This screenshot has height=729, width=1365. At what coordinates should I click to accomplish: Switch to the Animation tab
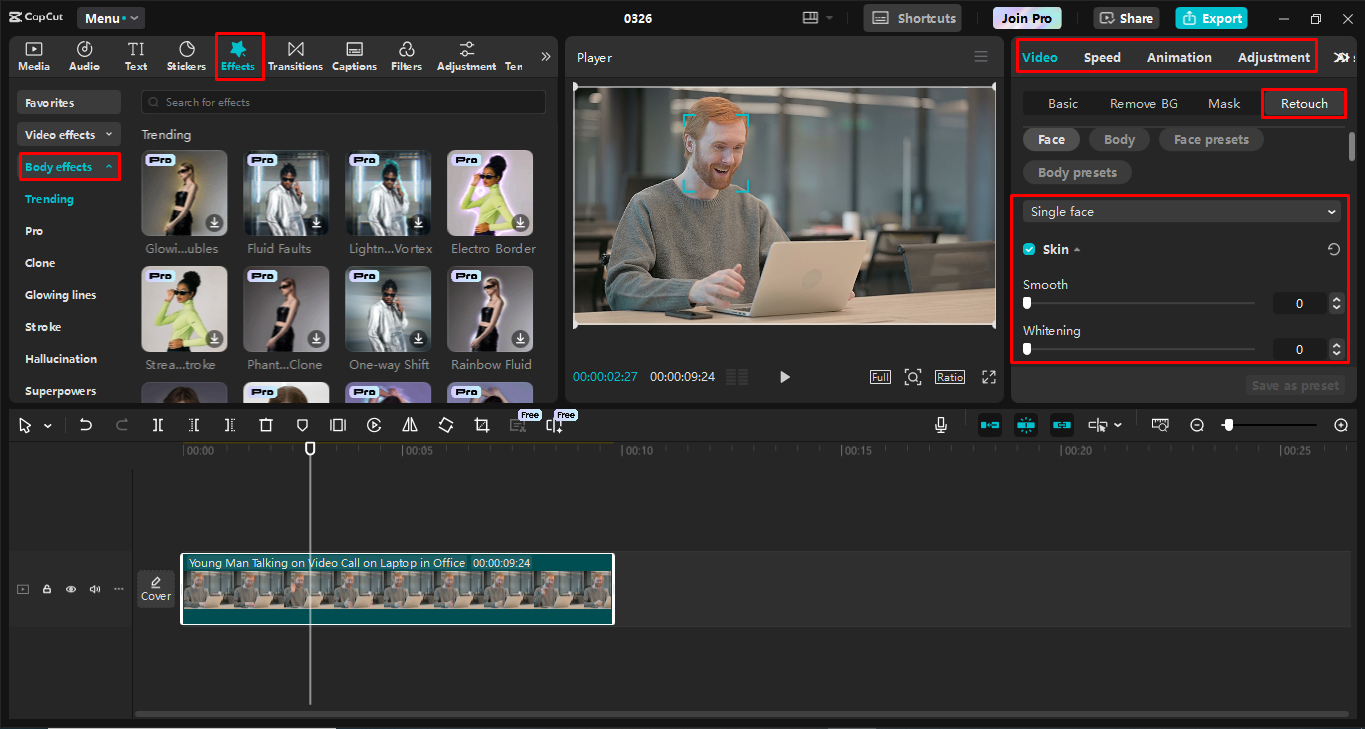[x=1179, y=57]
